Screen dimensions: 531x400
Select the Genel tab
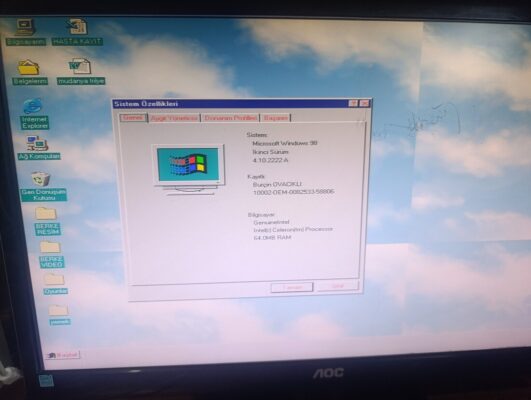(x=133, y=118)
